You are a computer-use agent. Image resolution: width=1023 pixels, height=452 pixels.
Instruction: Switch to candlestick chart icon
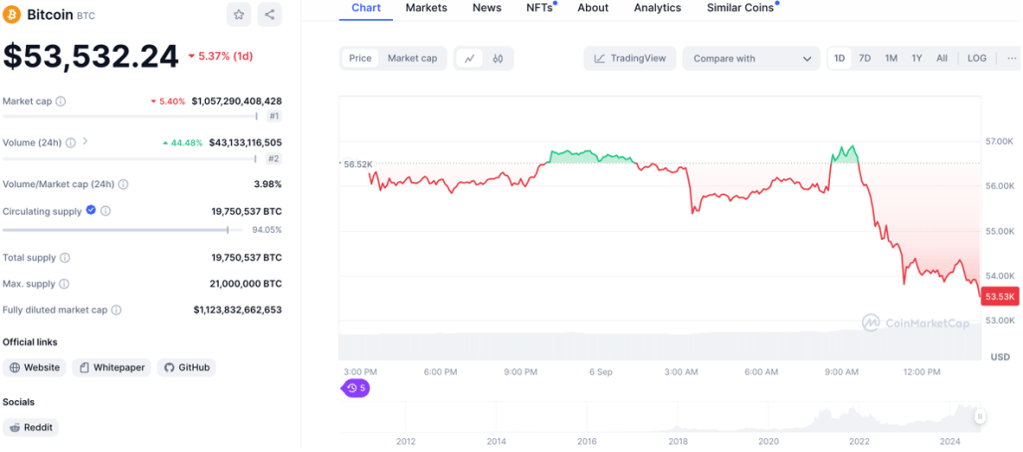(498, 58)
